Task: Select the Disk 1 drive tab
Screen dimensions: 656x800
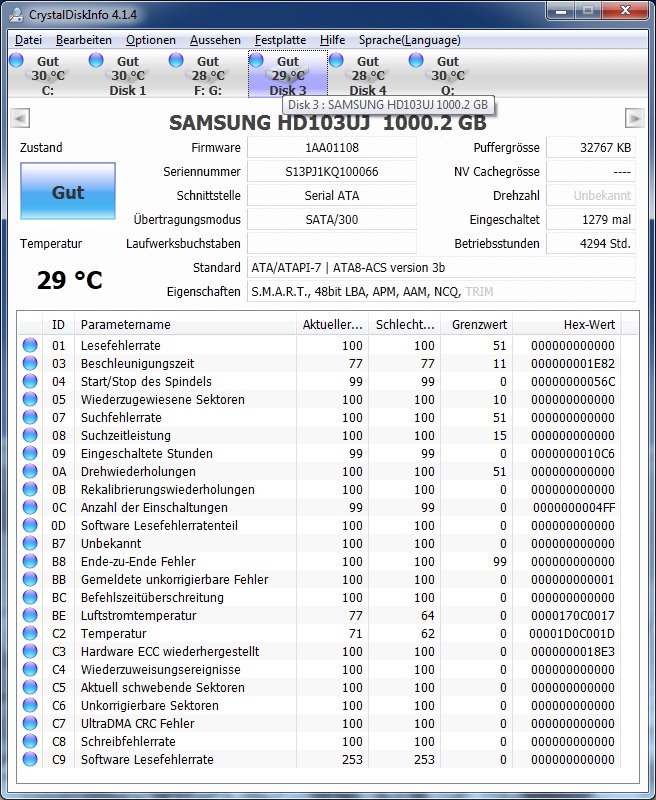Action: (128, 74)
